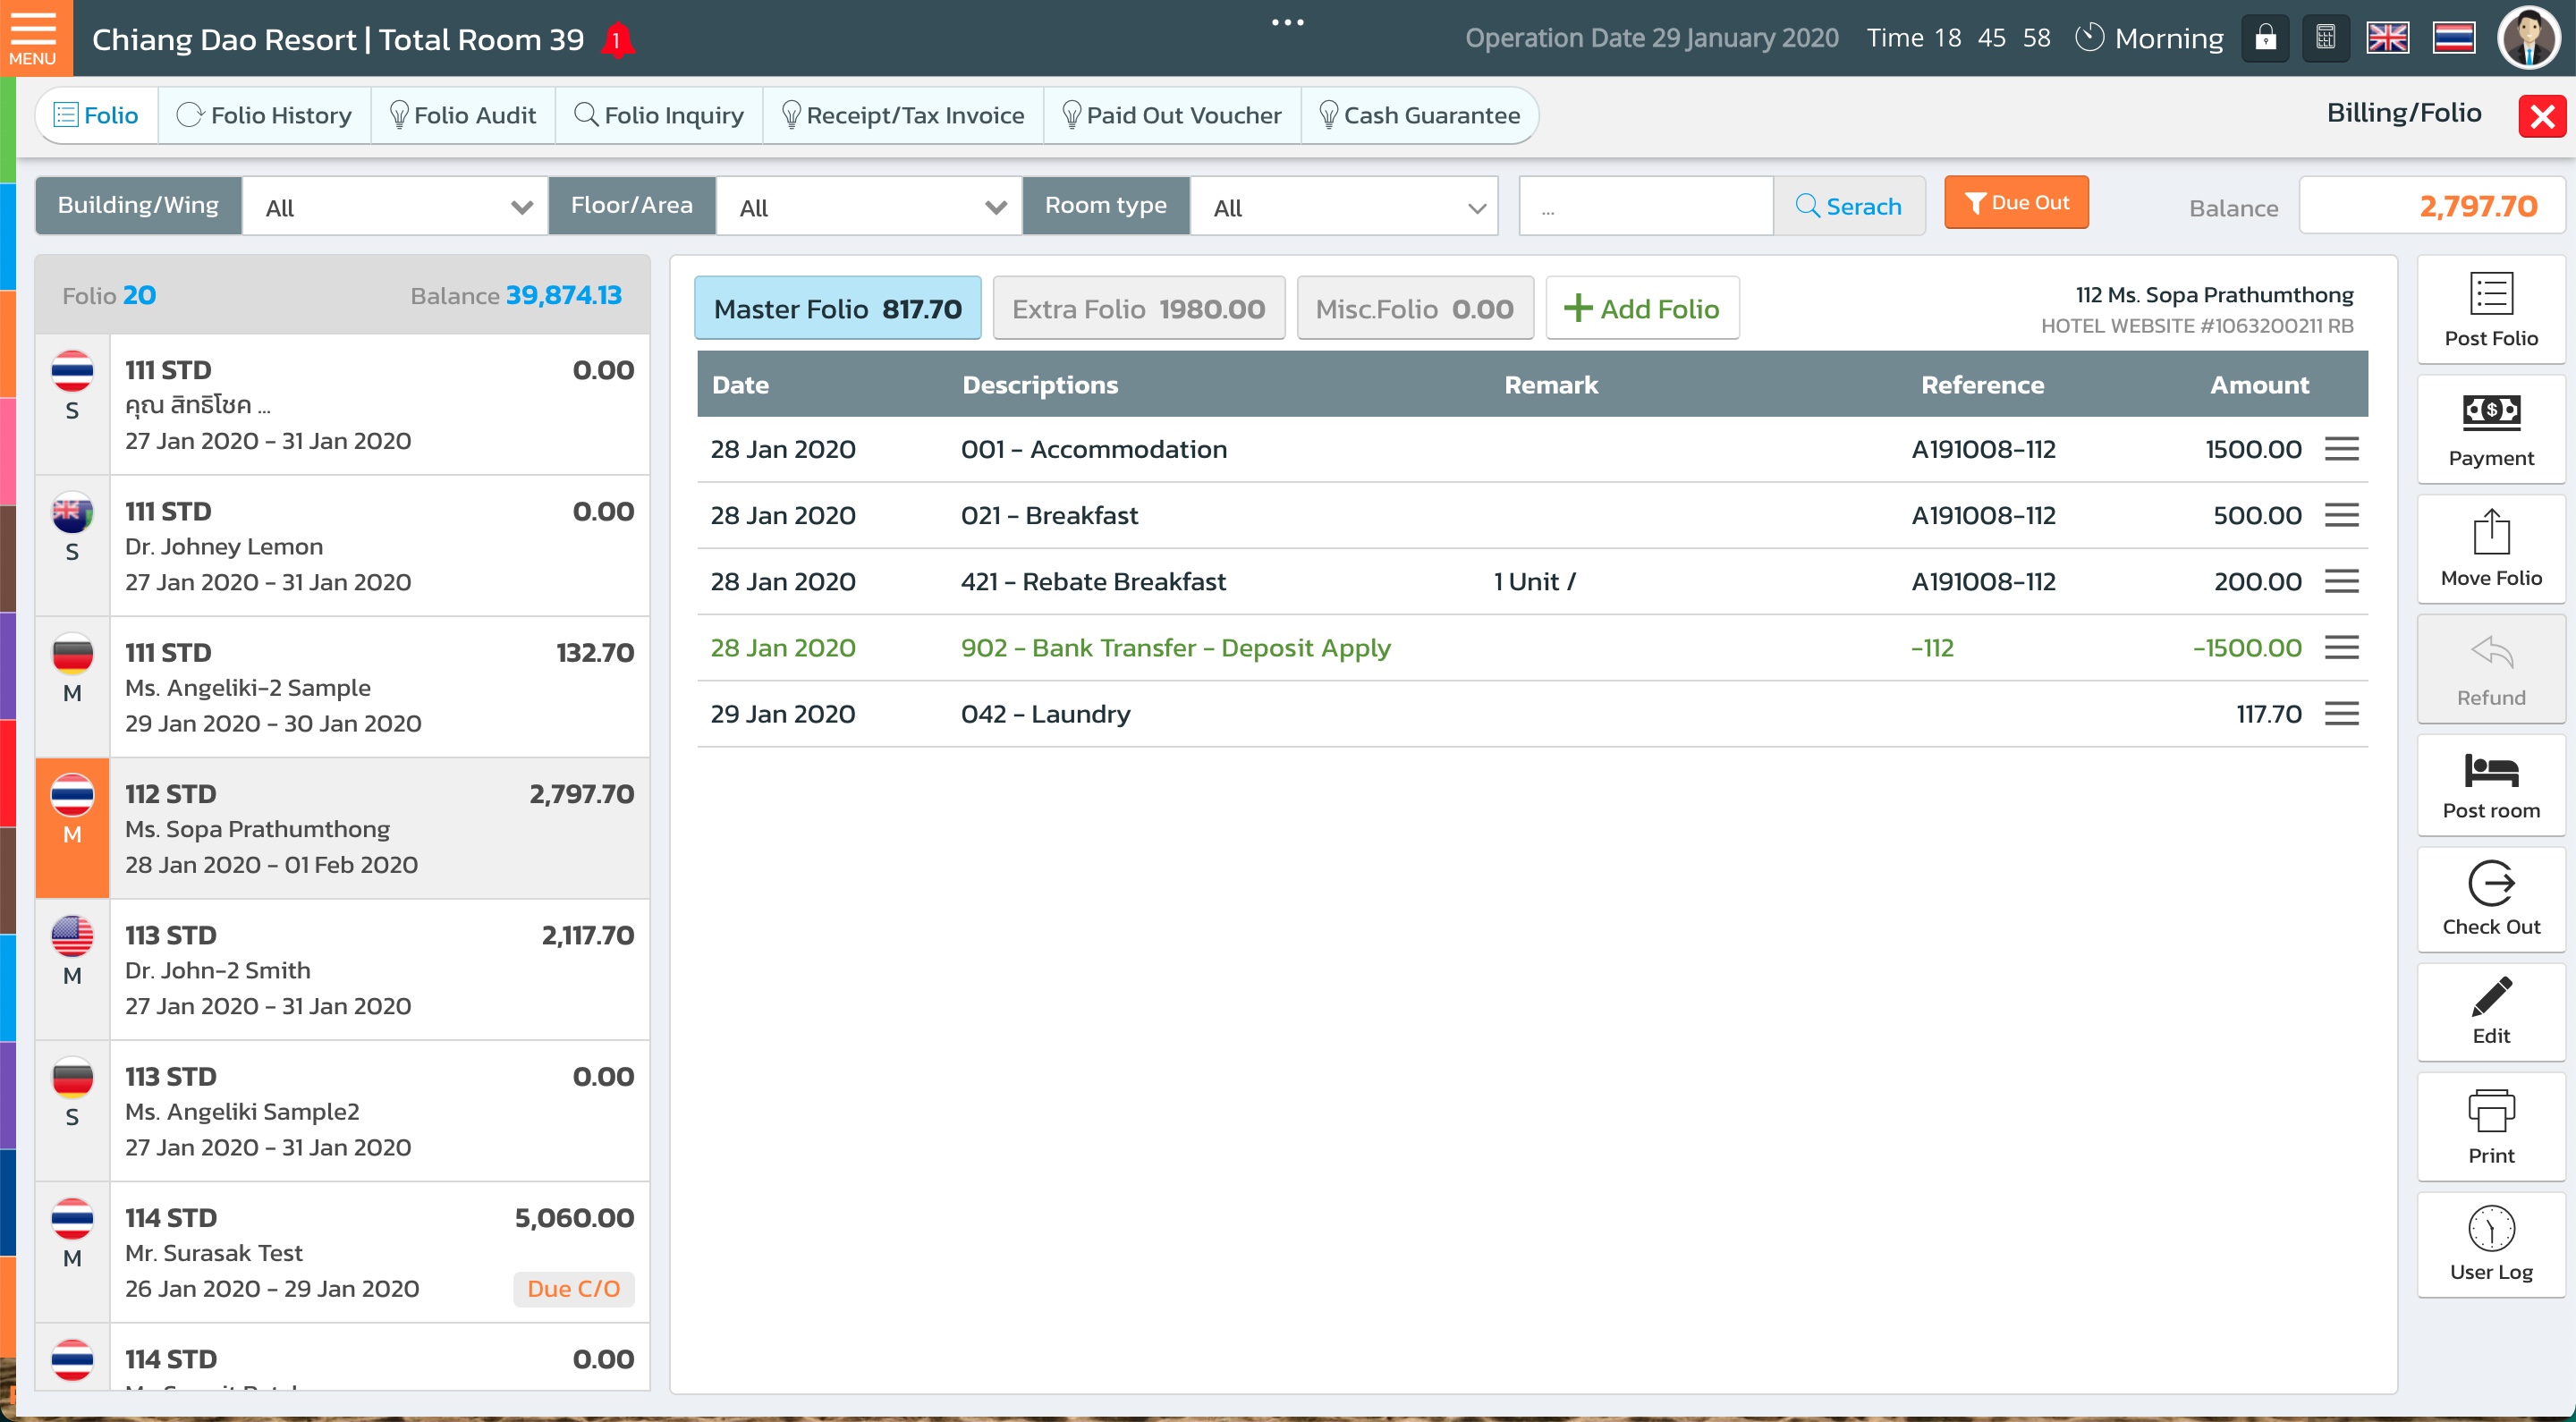Select the Extra Folio 1980.00 tab

(x=1138, y=309)
